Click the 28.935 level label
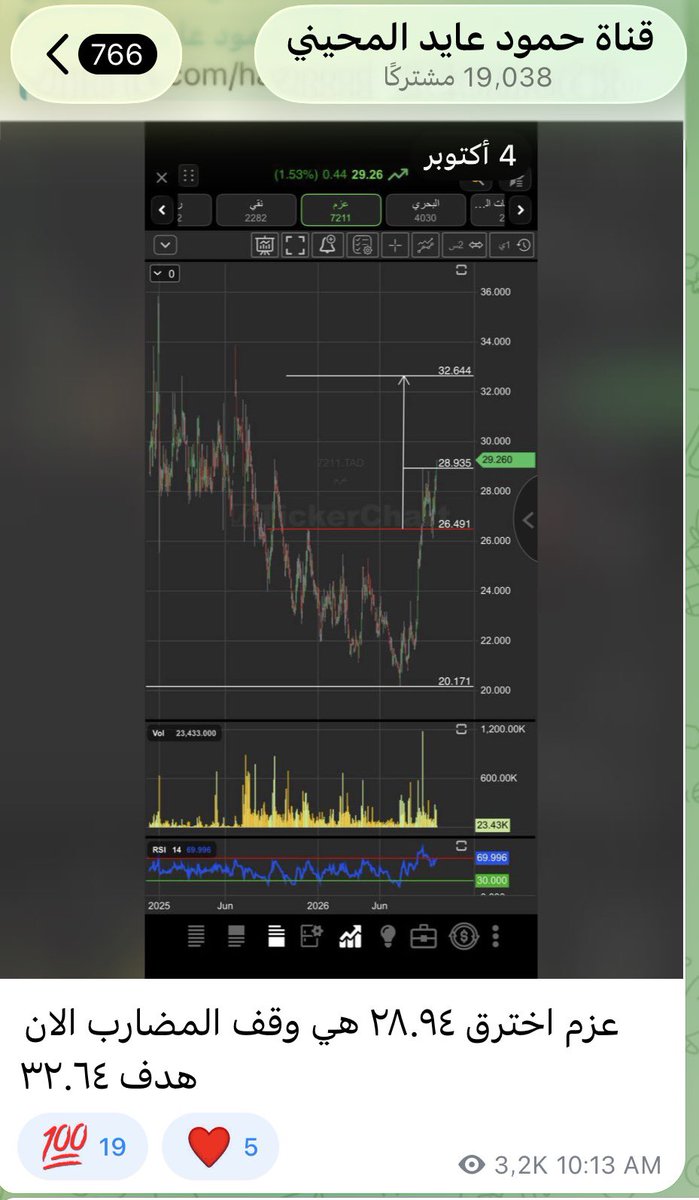Screen dimensions: 699x1200 tap(454, 463)
